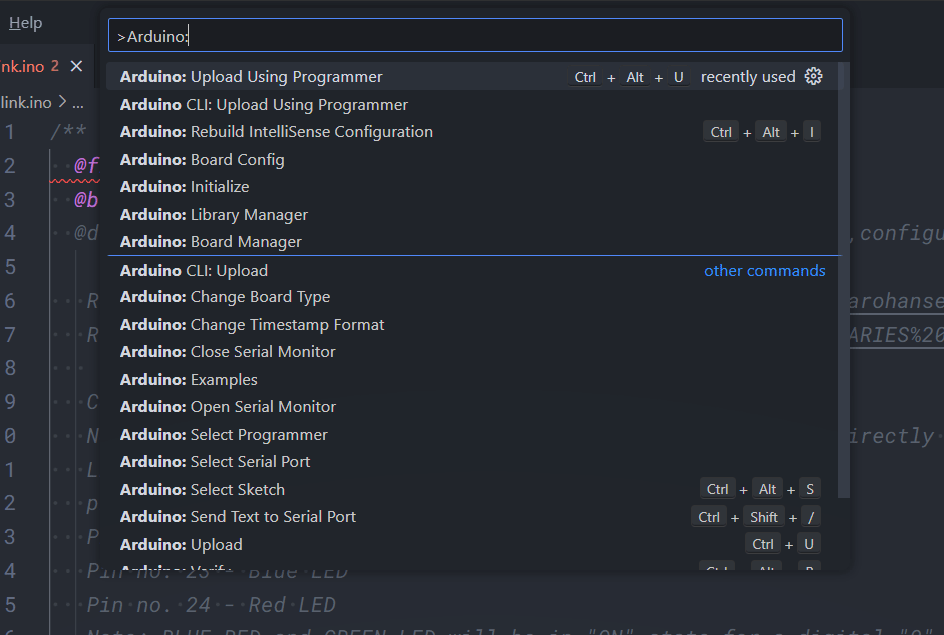Click the command list scrollbar
This screenshot has height=635, width=944.
[x=844, y=280]
